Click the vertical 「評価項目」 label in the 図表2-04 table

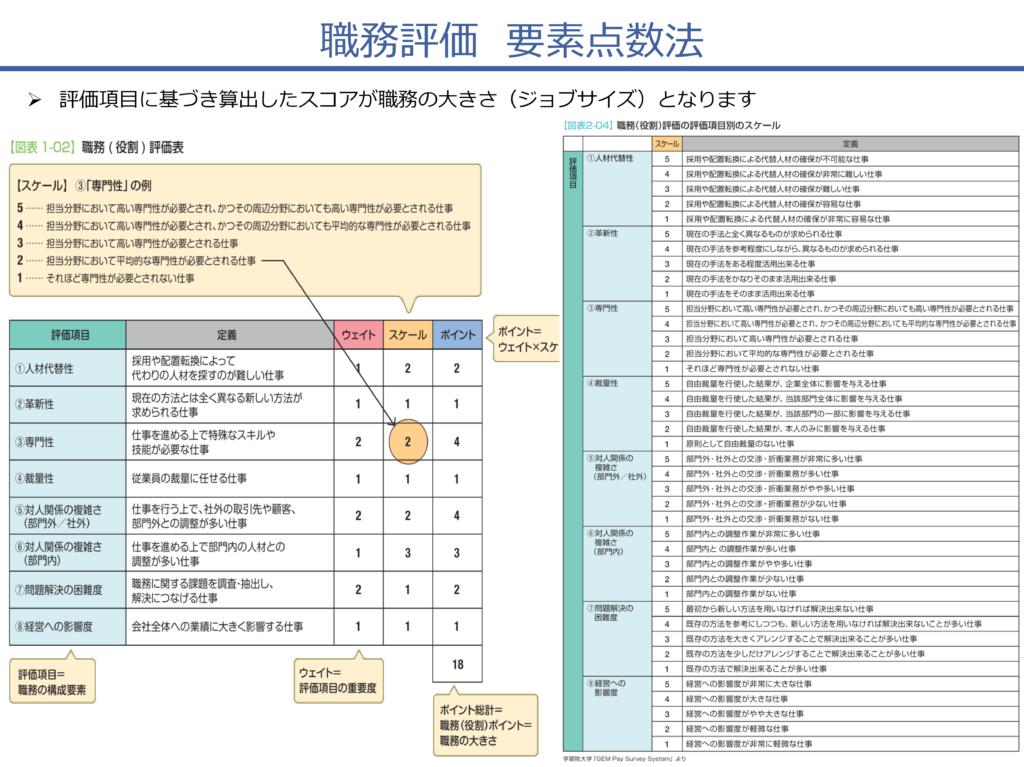(573, 172)
